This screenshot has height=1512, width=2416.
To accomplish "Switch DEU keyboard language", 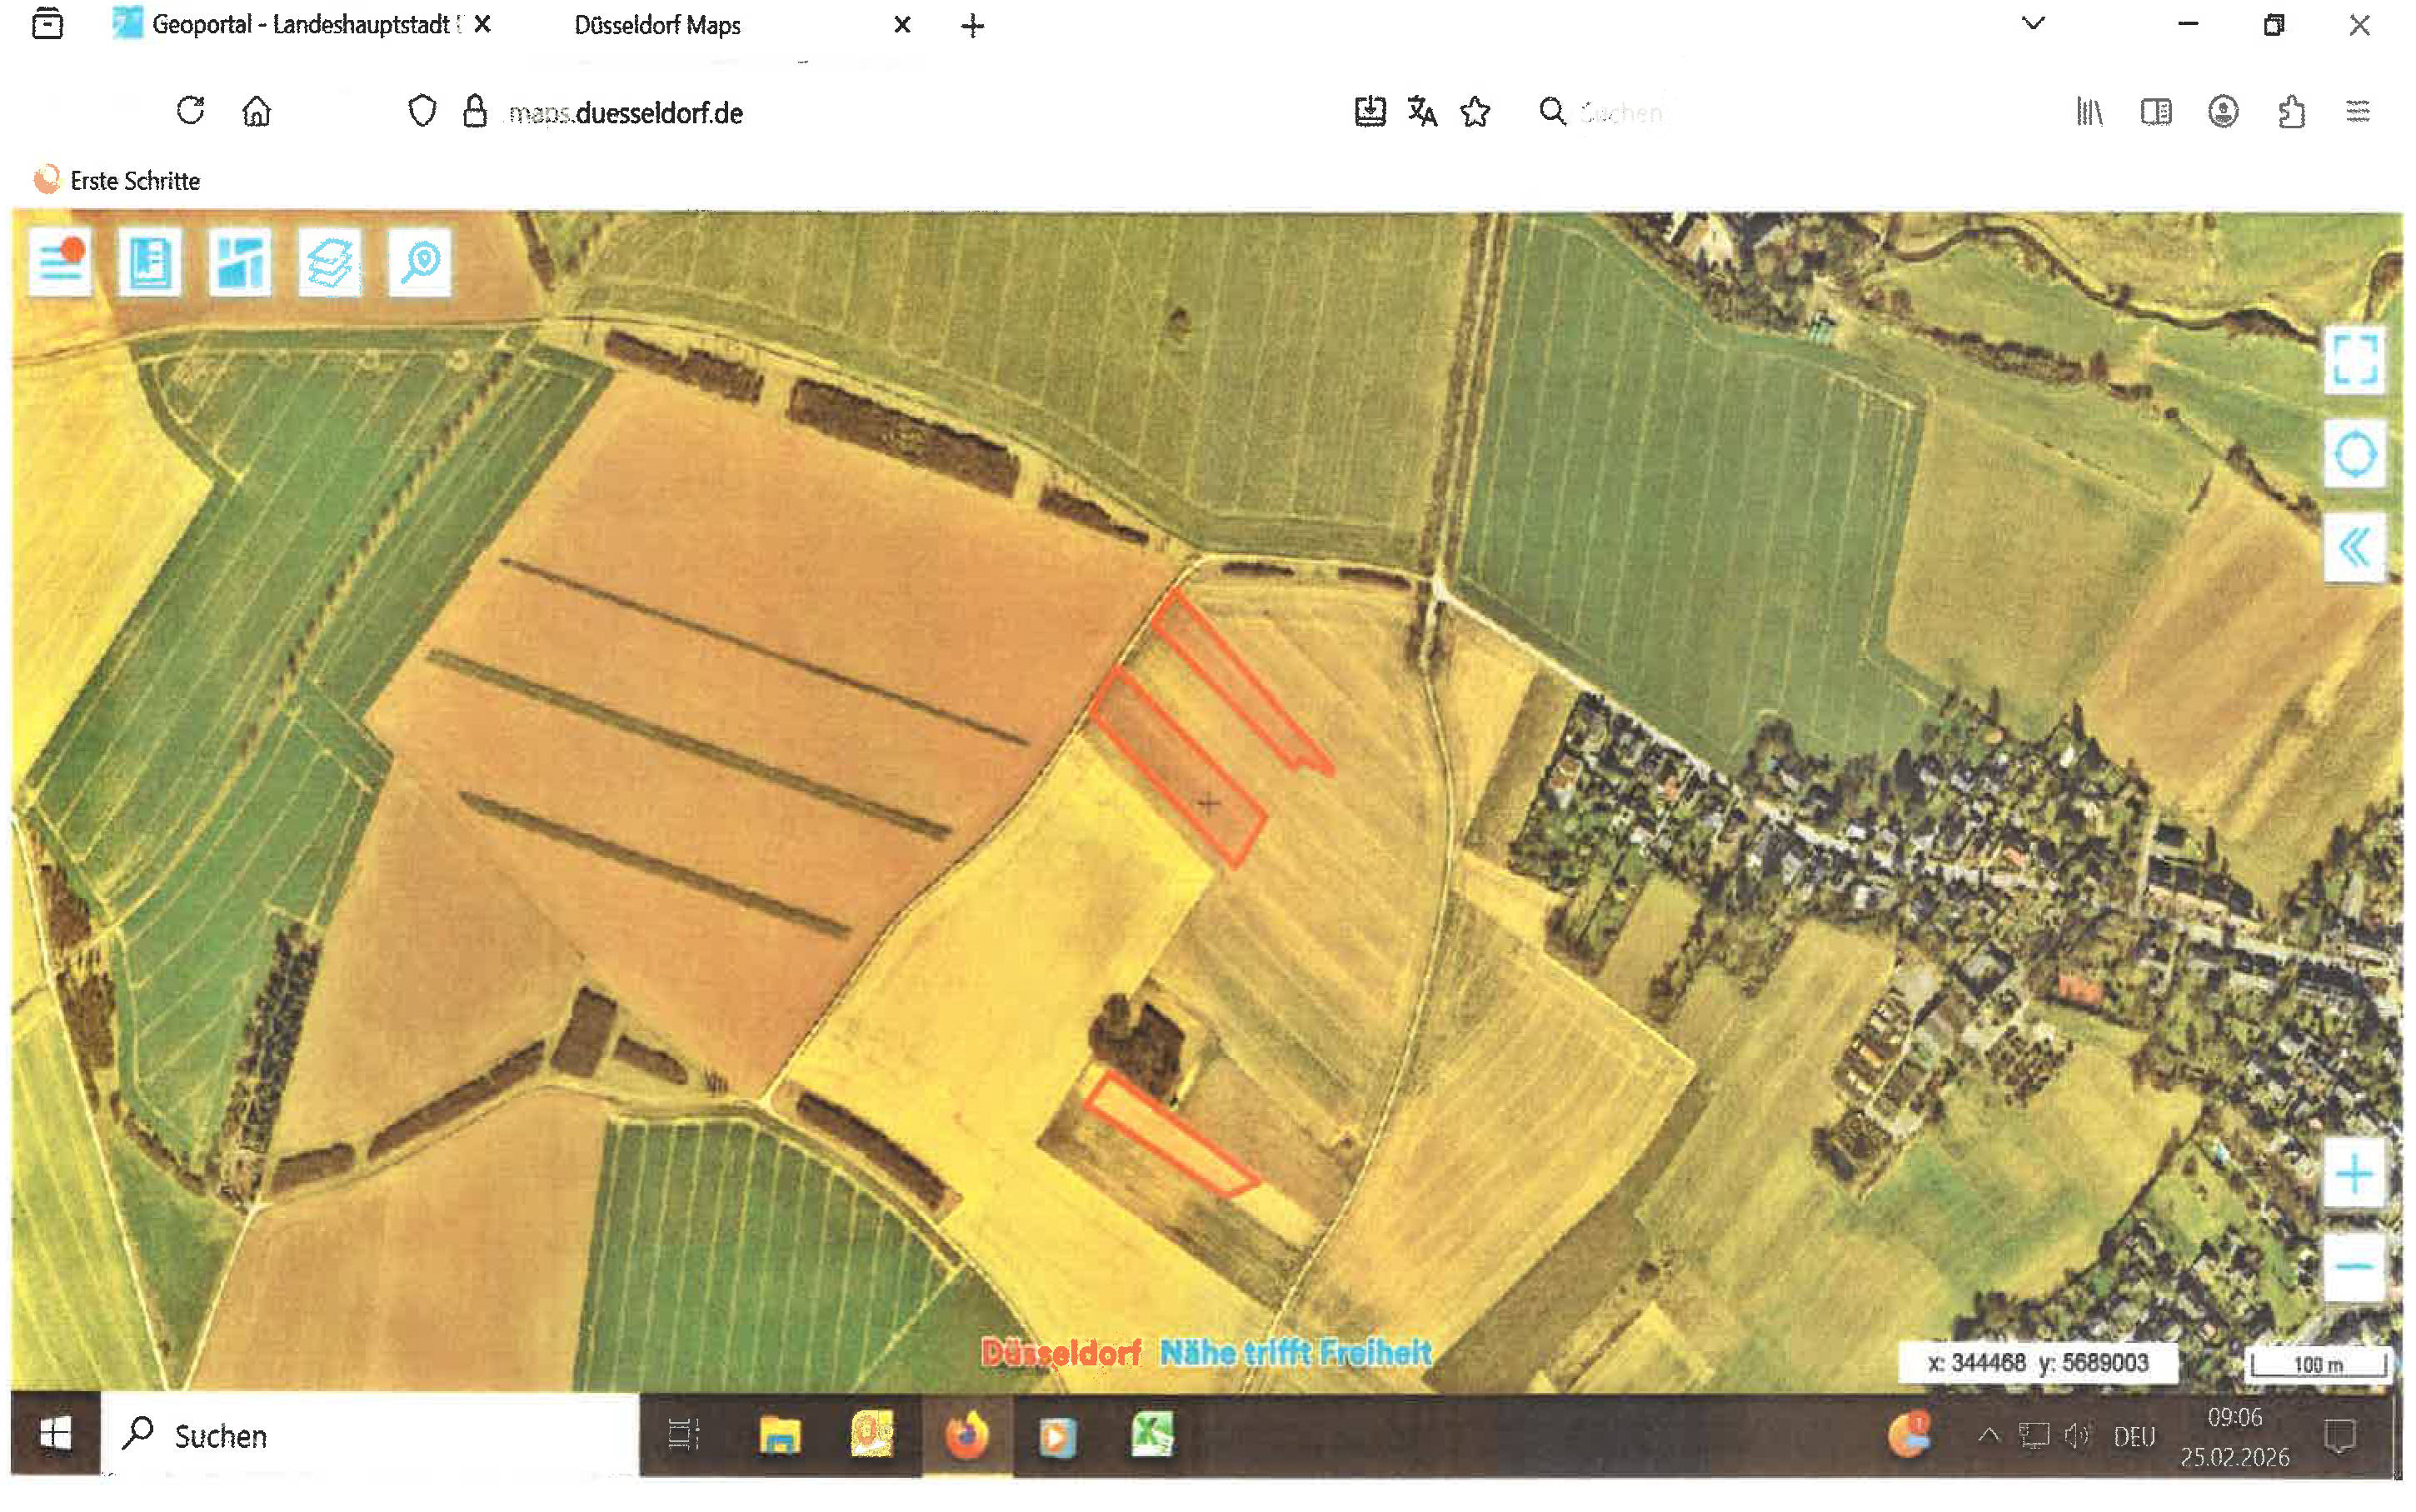I will 2134,1437.
